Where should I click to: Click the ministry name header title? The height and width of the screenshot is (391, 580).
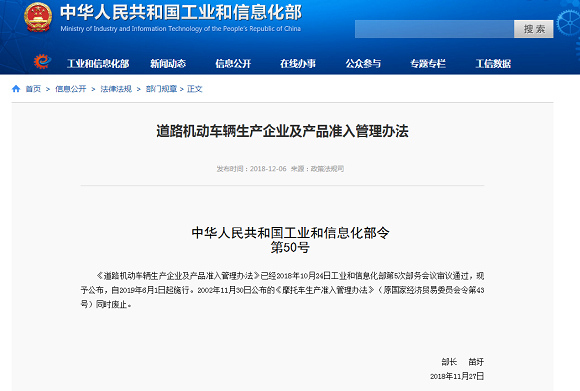(181, 13)
